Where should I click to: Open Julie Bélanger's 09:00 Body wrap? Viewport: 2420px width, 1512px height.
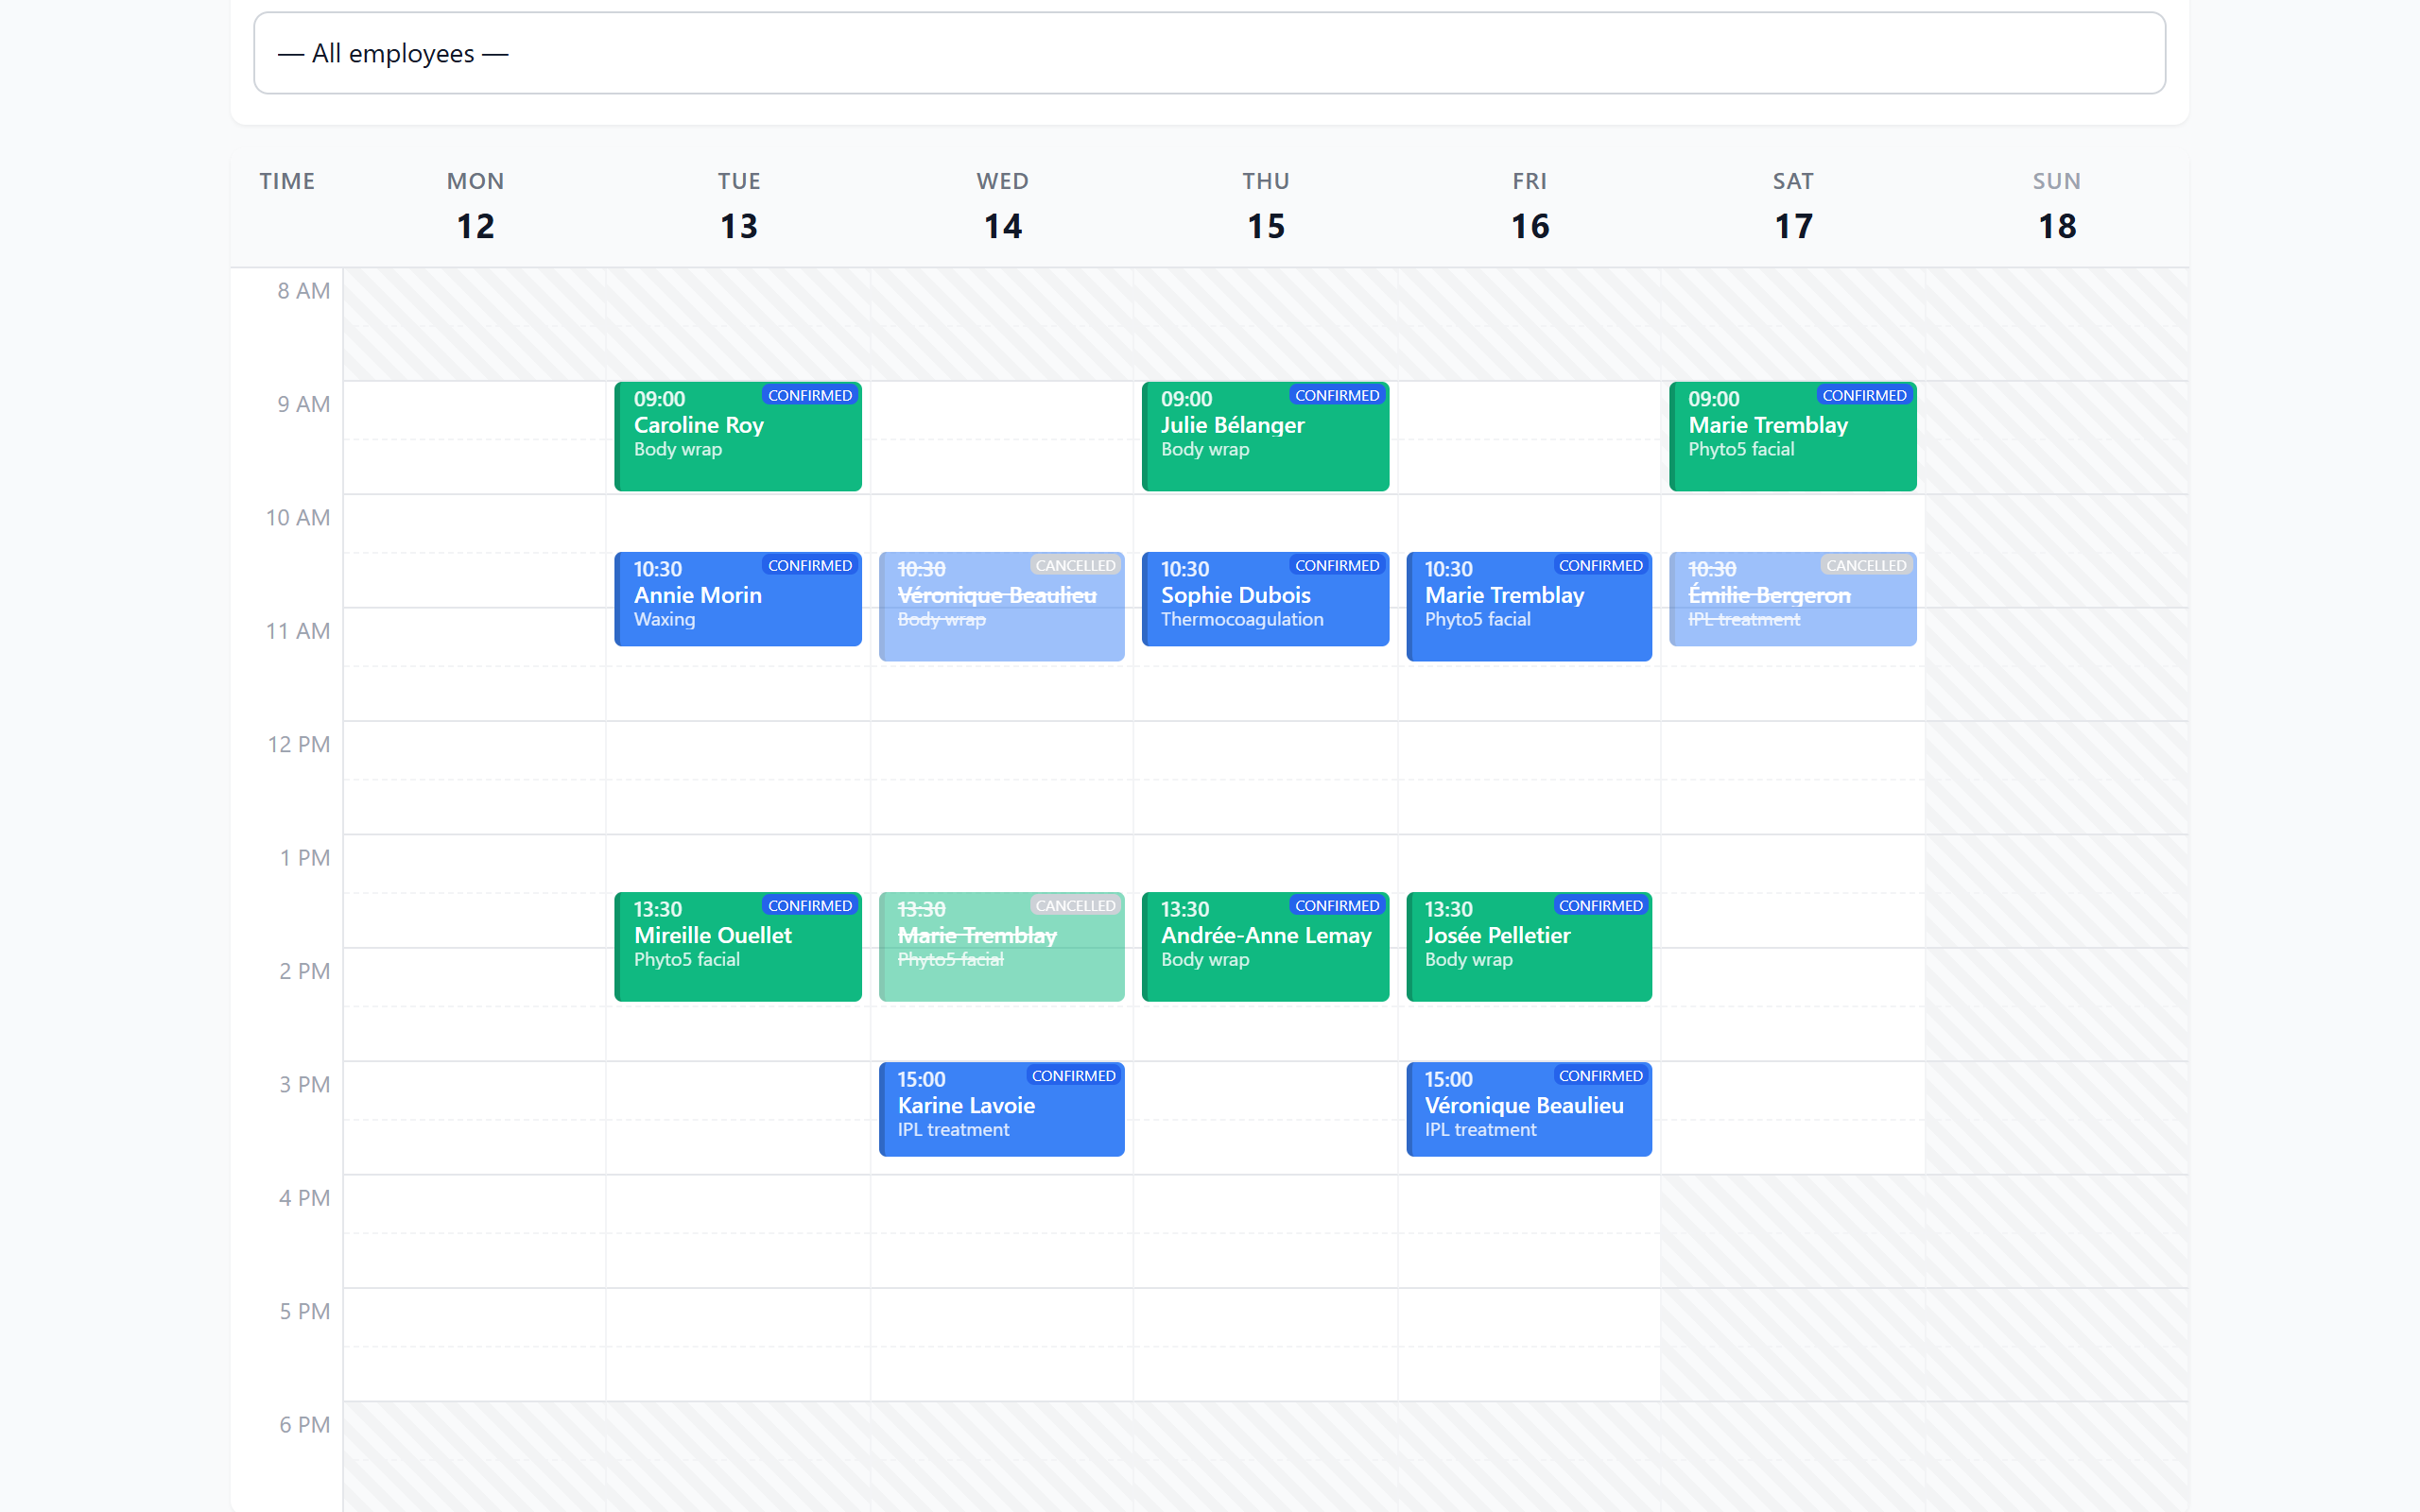click(1265, 436)
